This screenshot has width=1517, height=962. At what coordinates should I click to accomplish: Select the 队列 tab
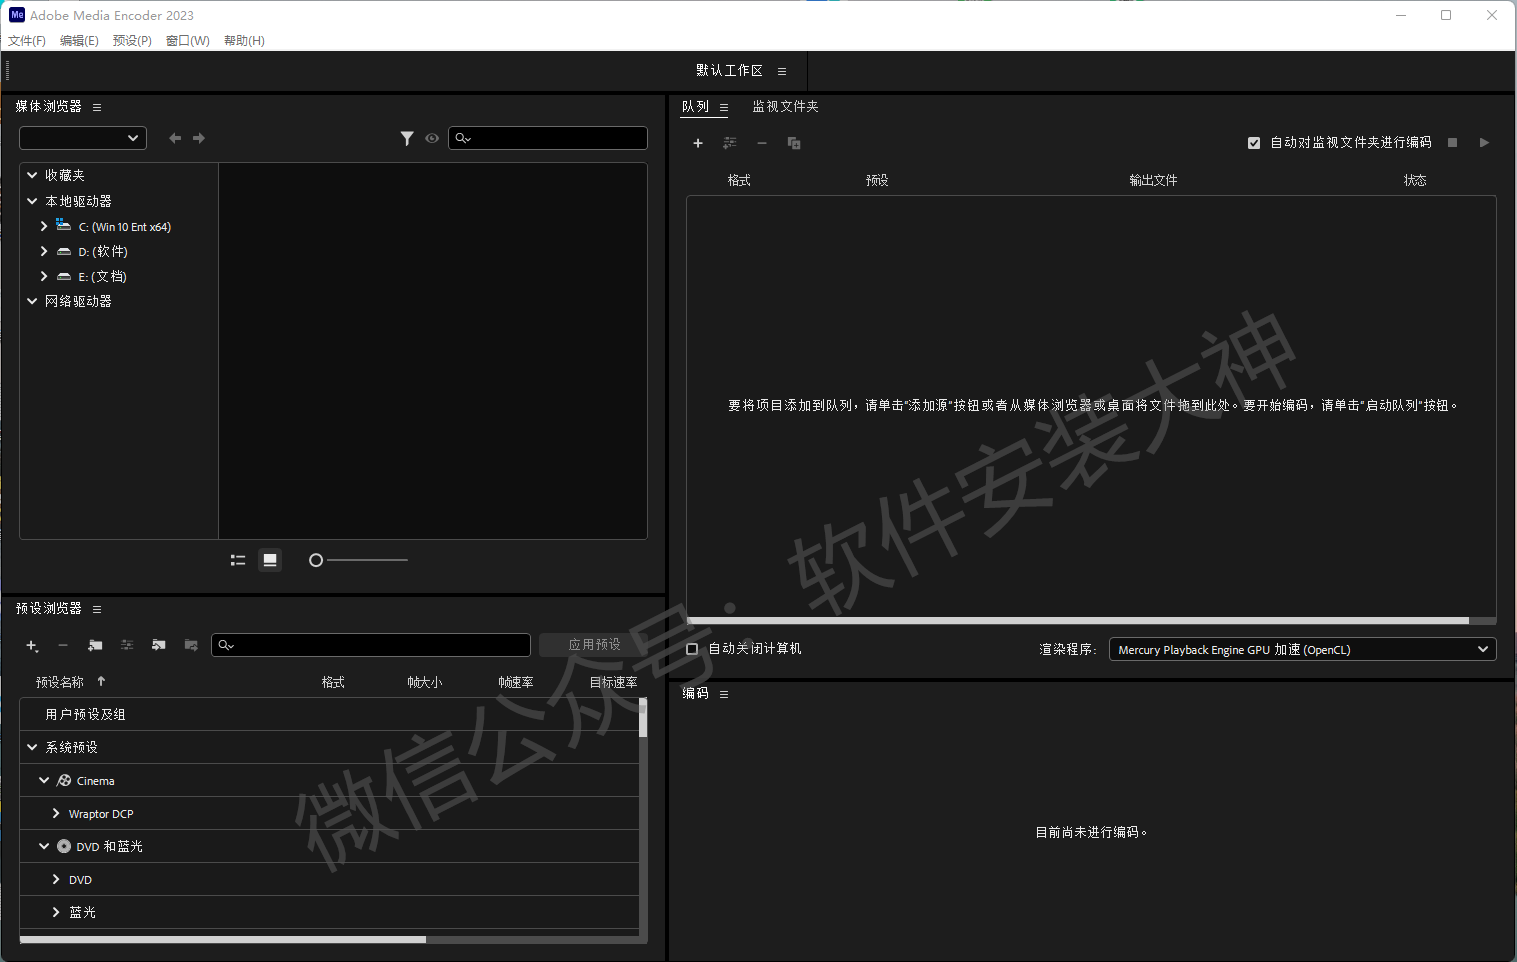pos(695,106)
